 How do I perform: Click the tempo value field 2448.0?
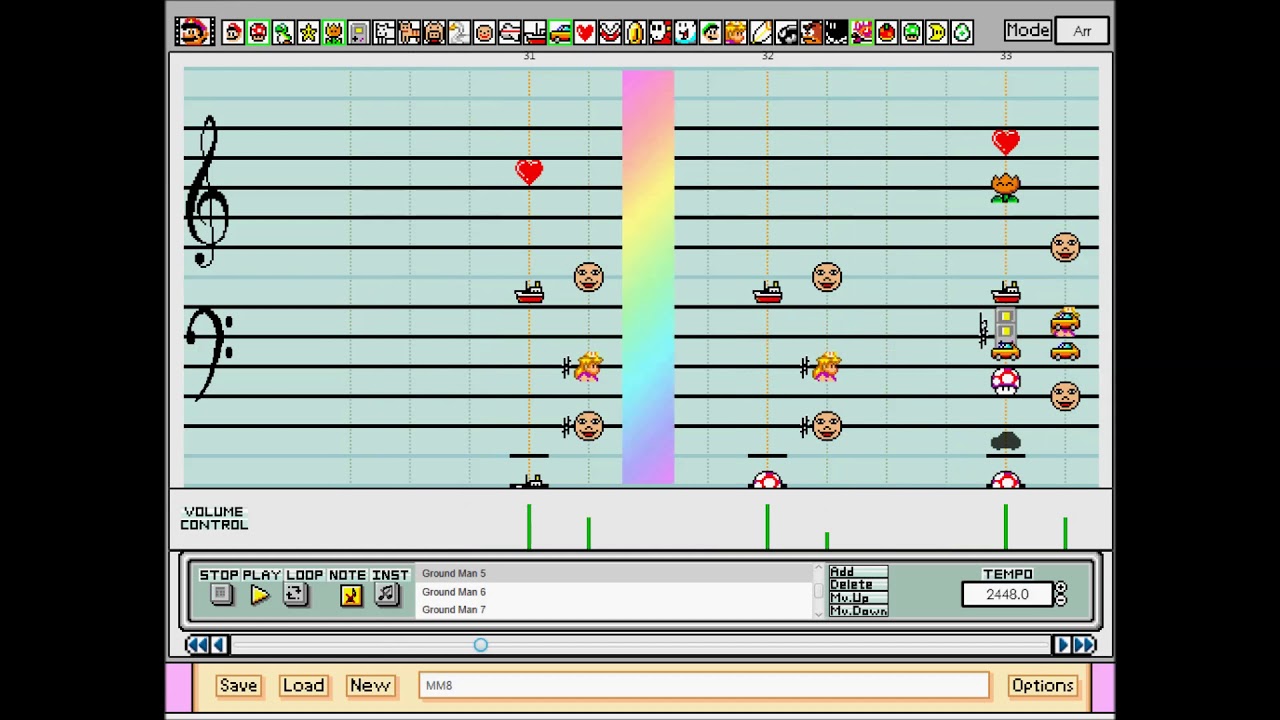[1007, 594]
